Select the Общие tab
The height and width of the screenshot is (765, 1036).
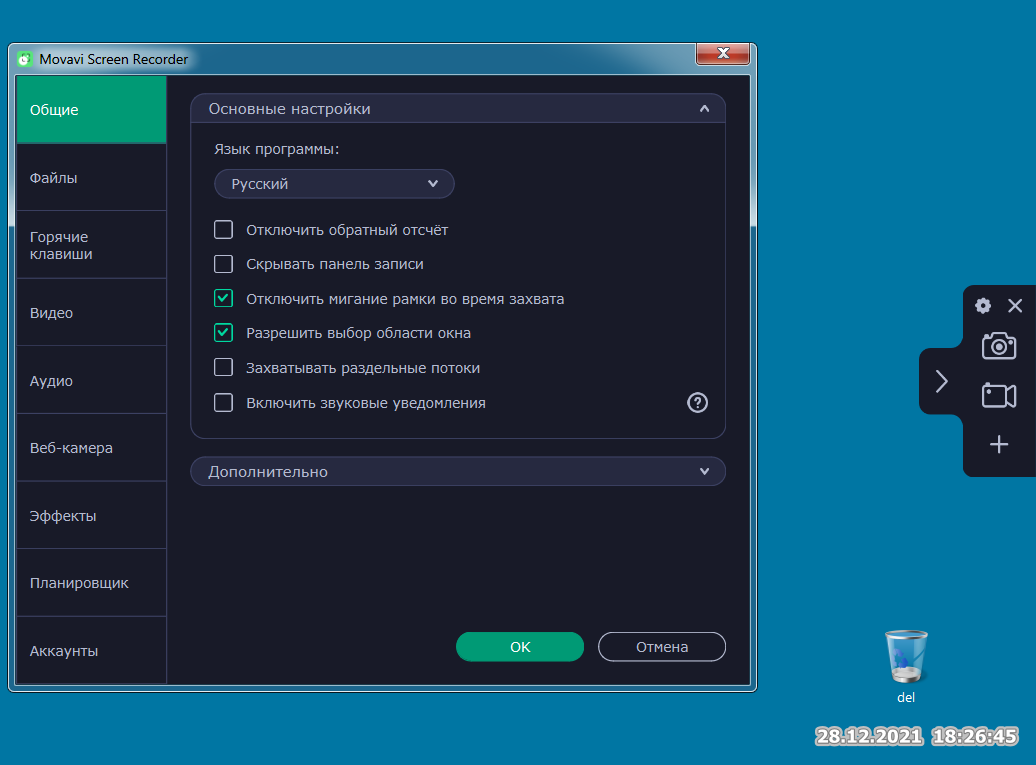point(91,110)
